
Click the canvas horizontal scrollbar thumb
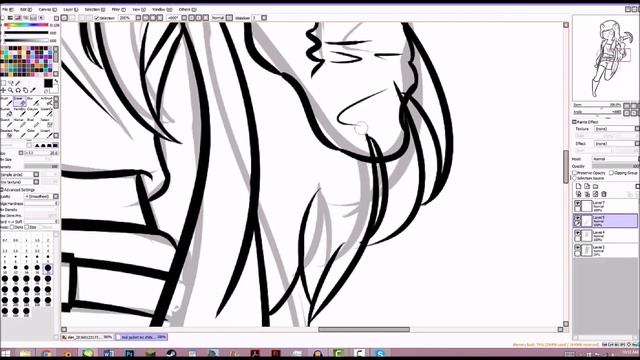(x=364, y=329)
